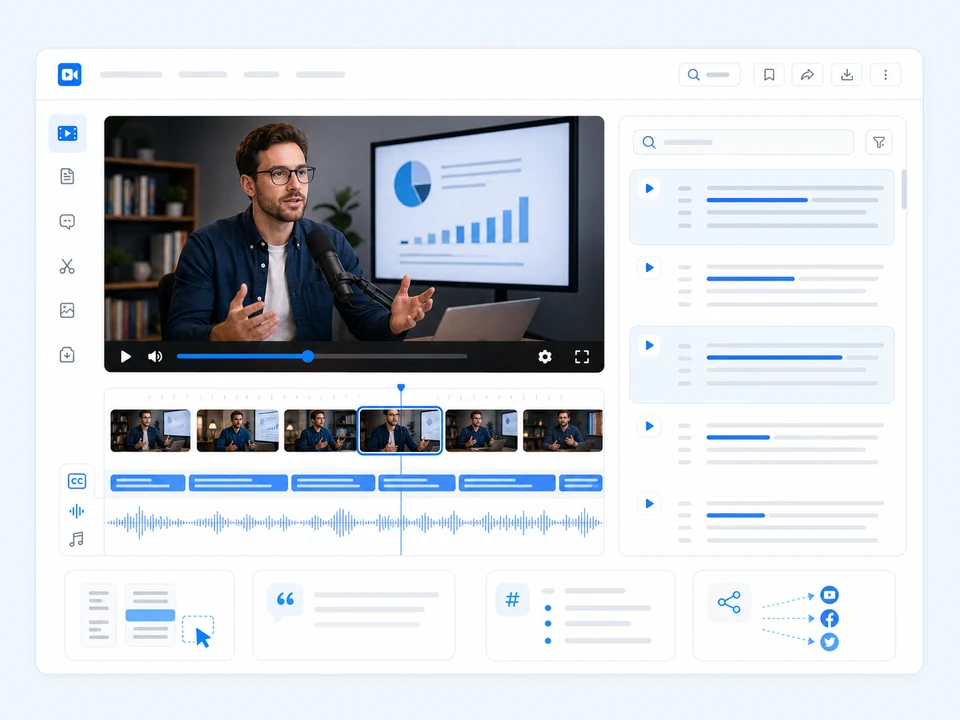Select the second timeline thumbnail with lamp

coord(238,431)
